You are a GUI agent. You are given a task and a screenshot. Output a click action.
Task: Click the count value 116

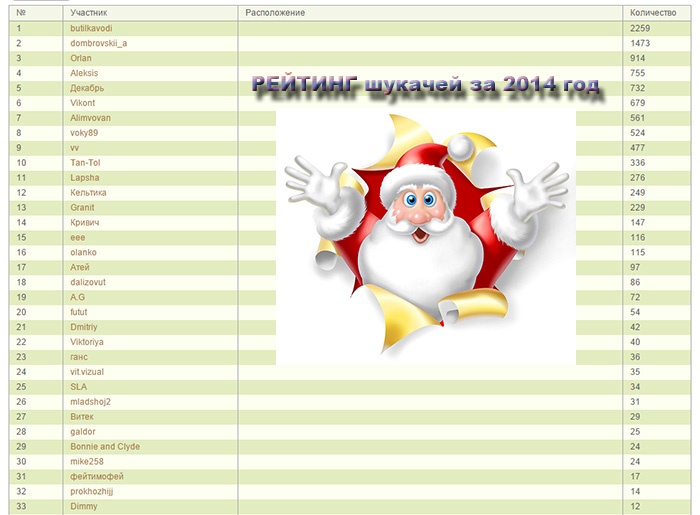point(638,237)
